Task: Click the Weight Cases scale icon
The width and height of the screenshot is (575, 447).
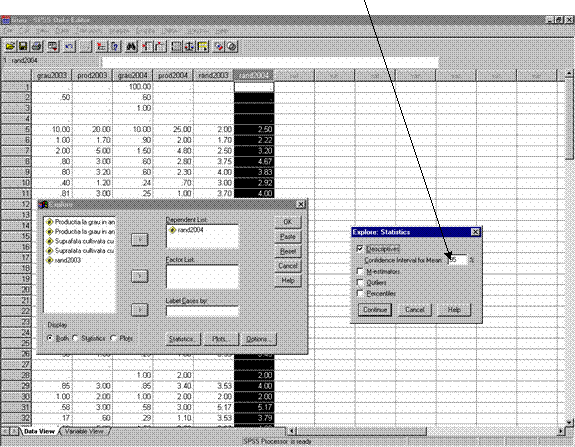Action: tap(189, 47)
